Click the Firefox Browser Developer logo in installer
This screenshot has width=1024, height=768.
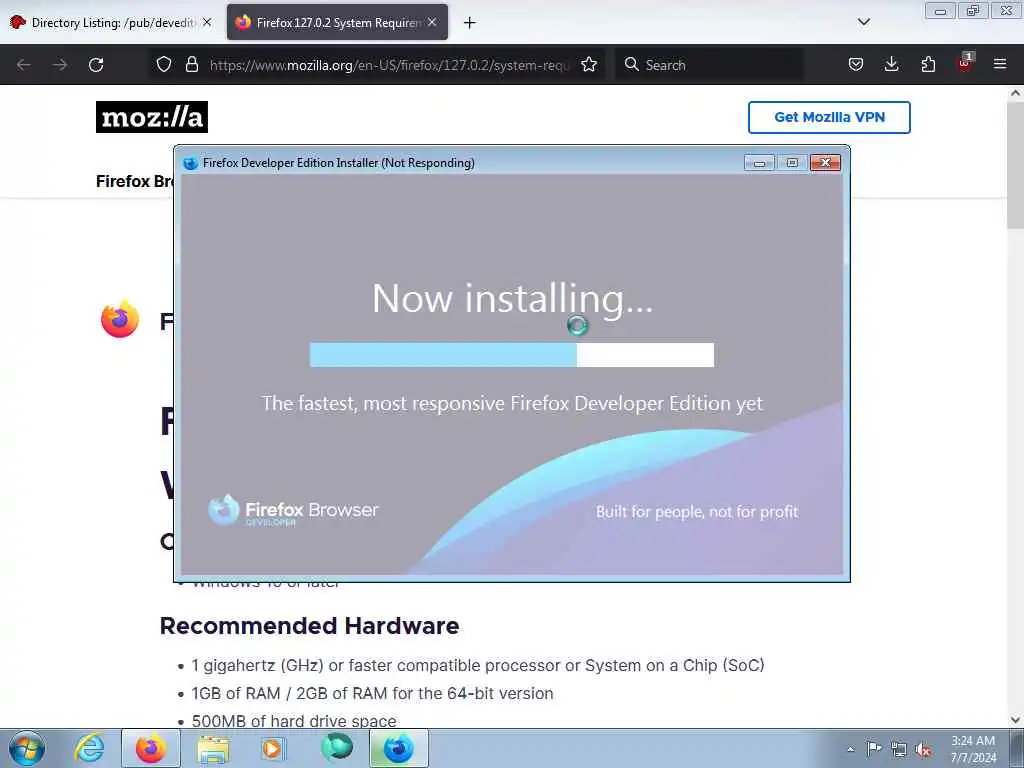coord(293,511)
